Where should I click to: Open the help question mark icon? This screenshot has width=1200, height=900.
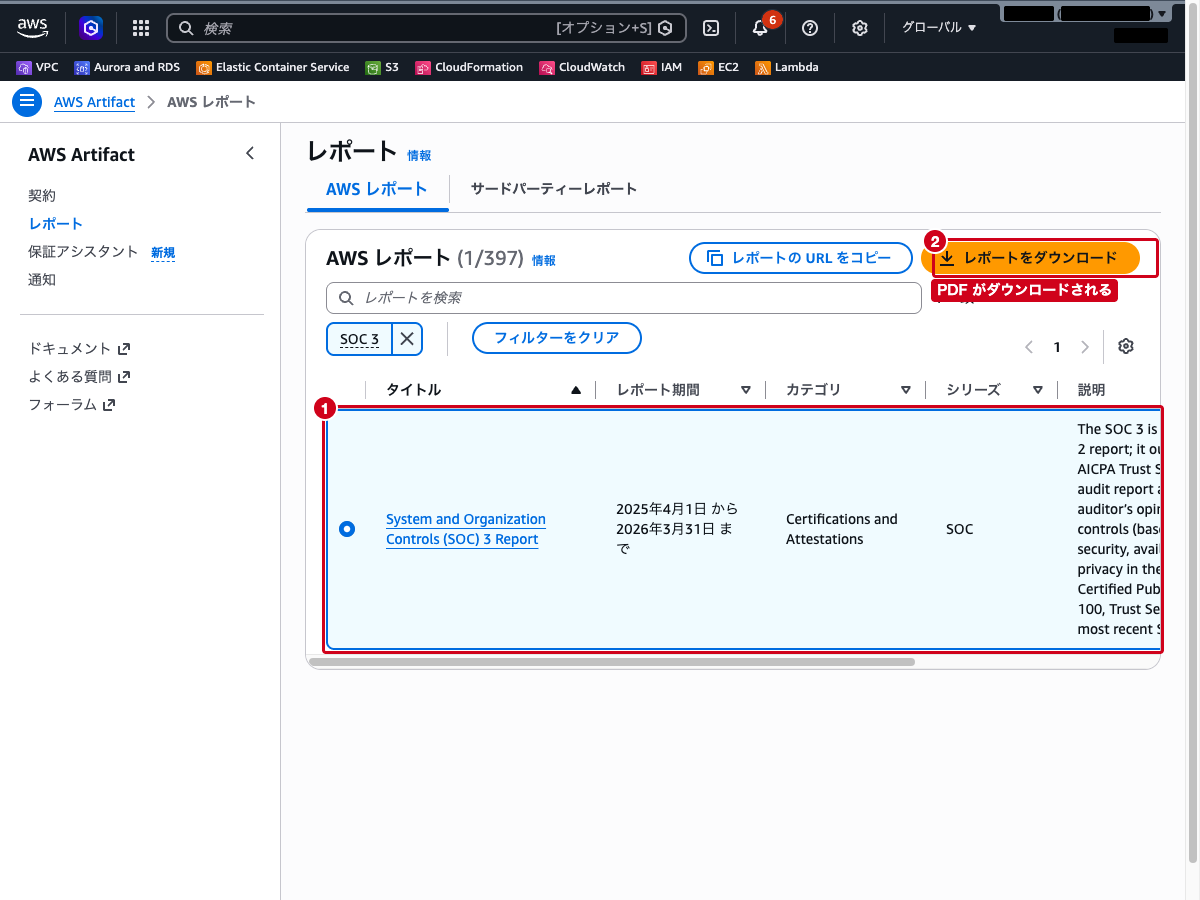pyautogui.click(x=810, y=28)
